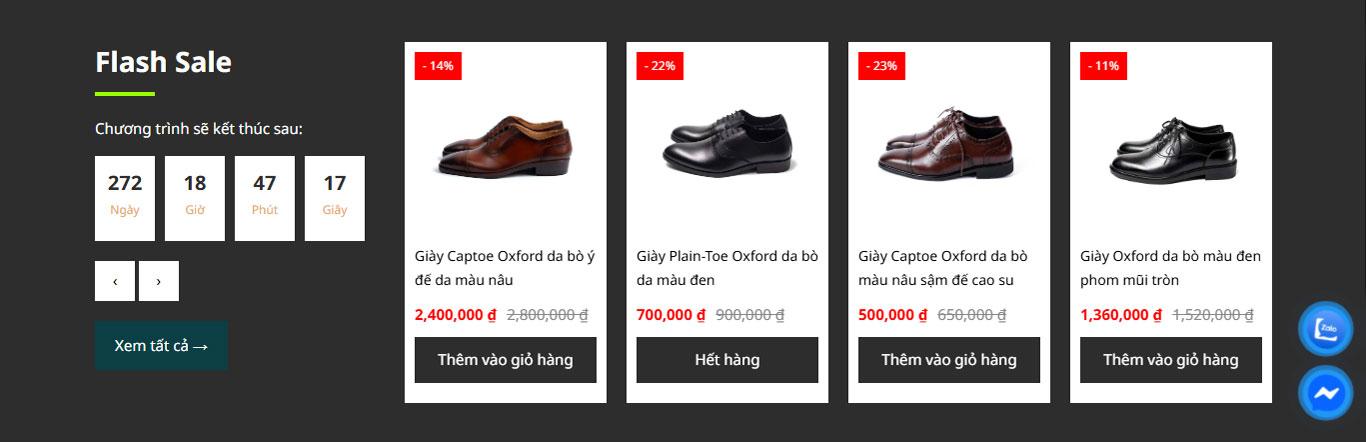Click the -14% discount badge
Image resolution: width=1366 pixels, height=442 pixels.
click(438, 66)
